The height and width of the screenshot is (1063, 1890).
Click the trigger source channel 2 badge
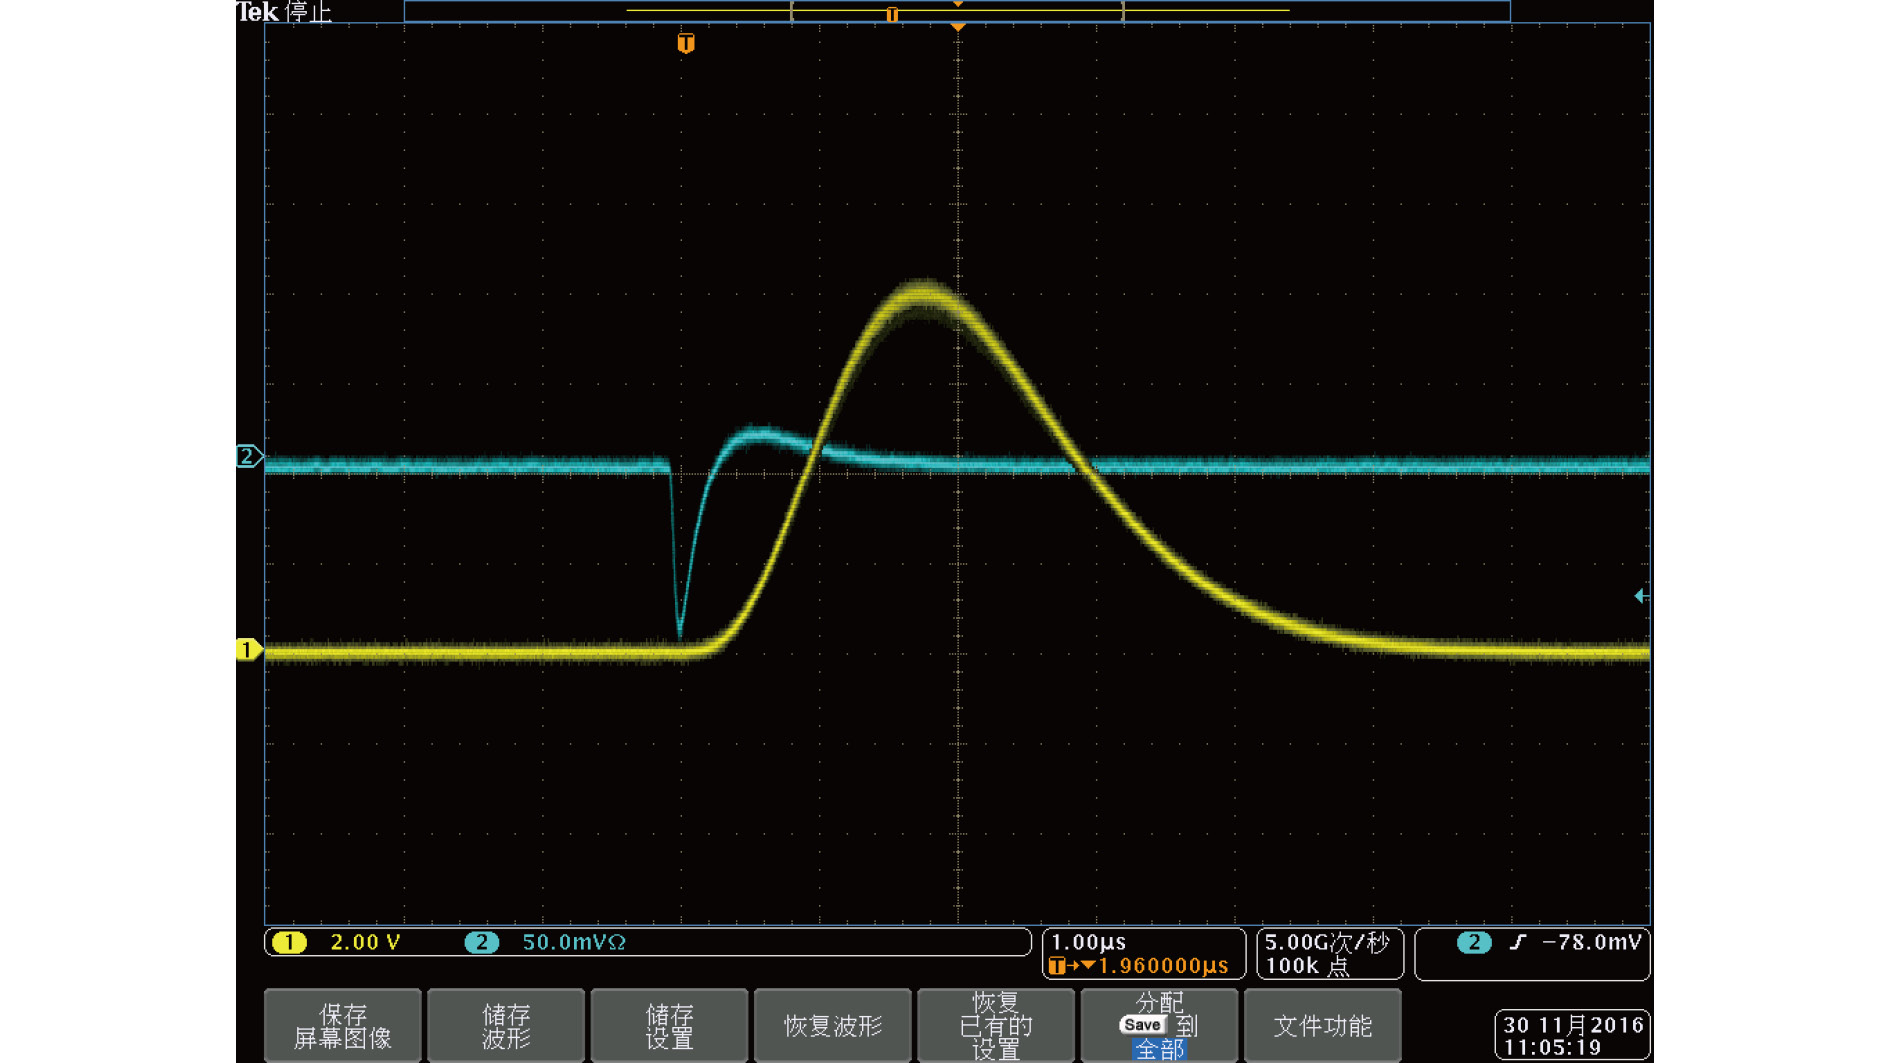[x=1473, y=942]
